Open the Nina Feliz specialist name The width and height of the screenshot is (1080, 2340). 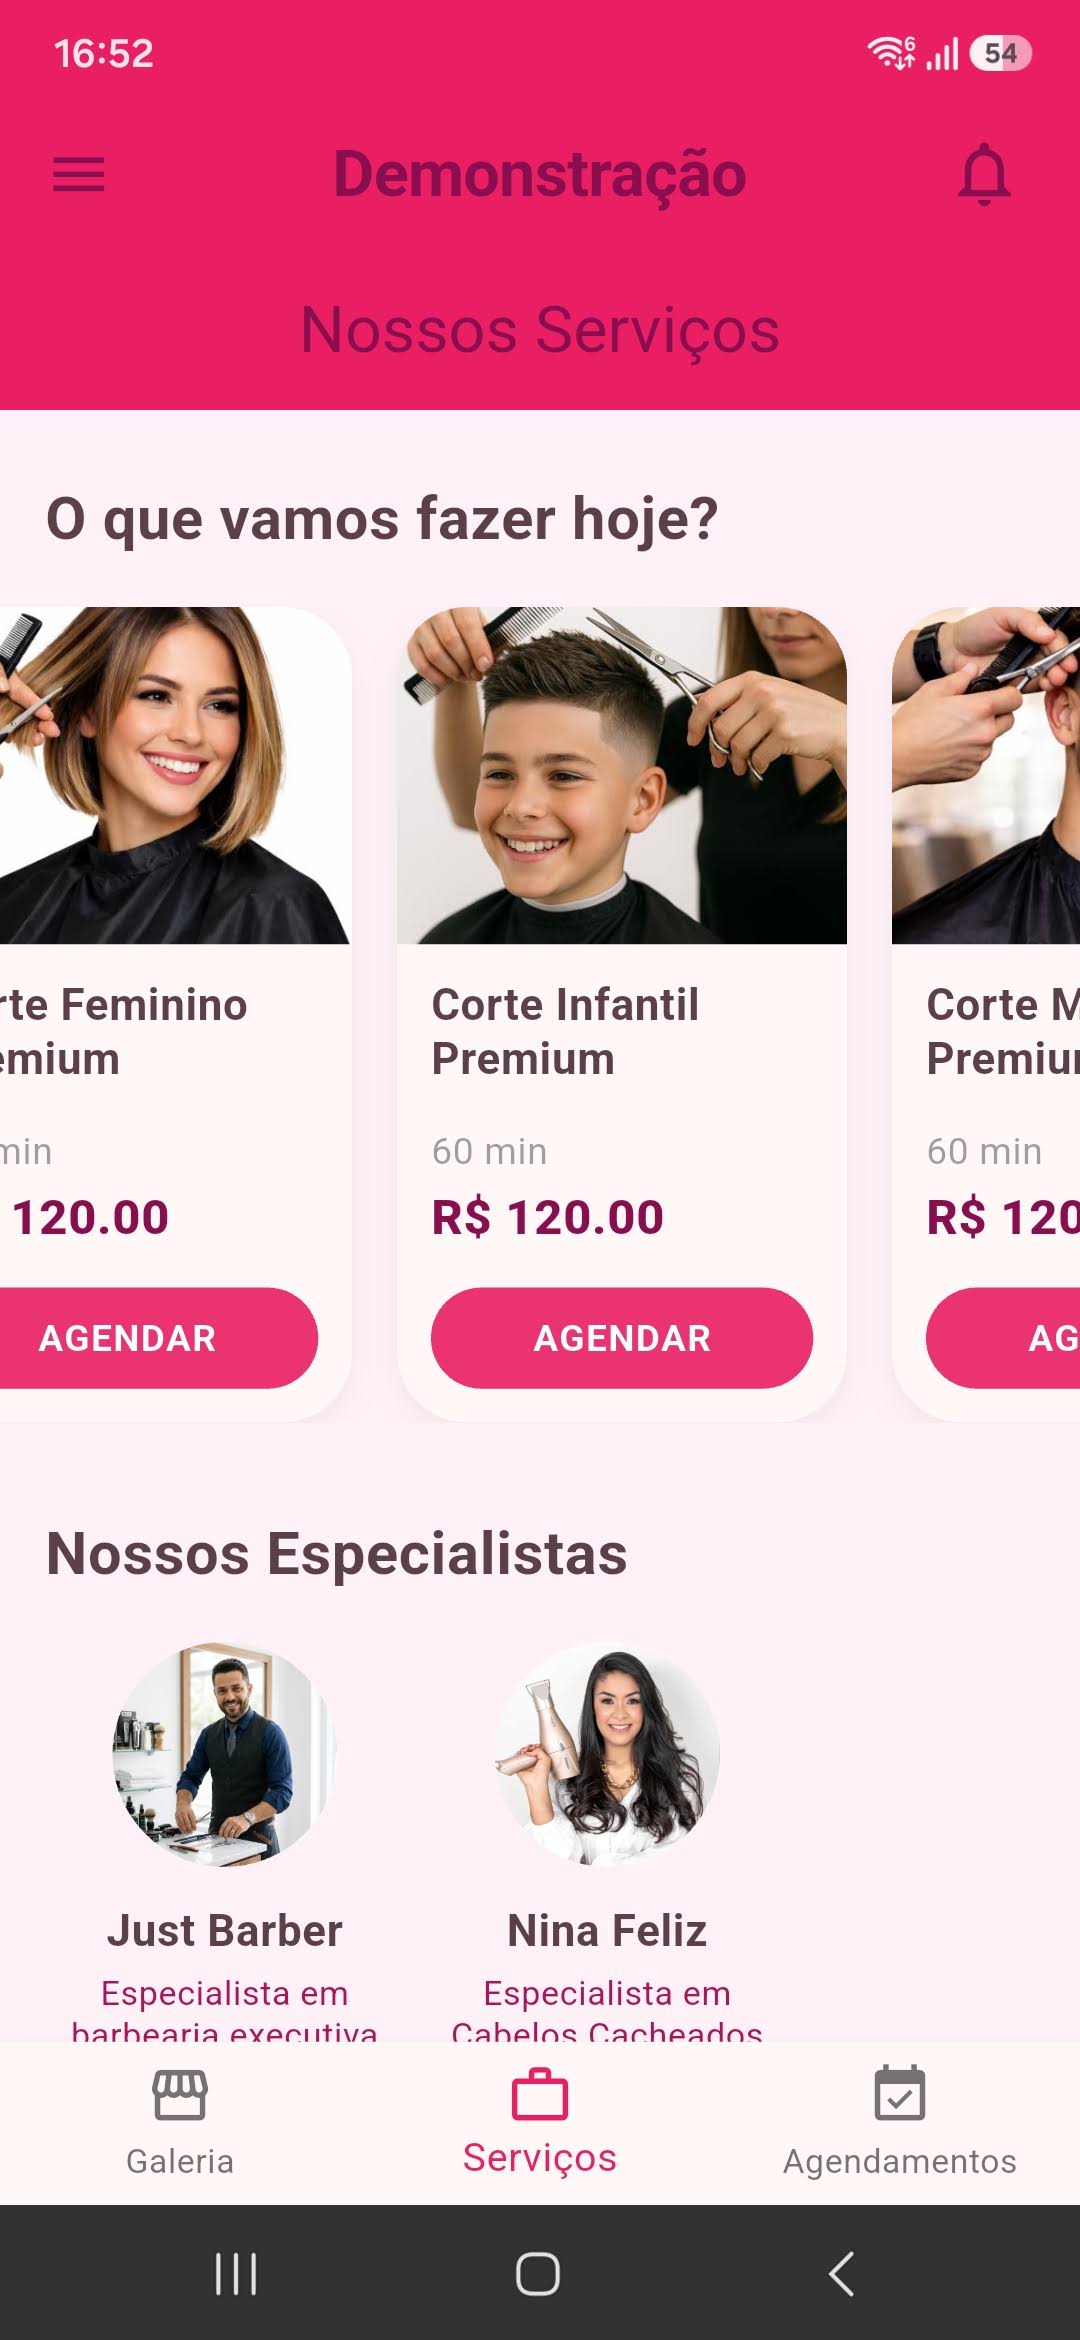coord(607,1930)
